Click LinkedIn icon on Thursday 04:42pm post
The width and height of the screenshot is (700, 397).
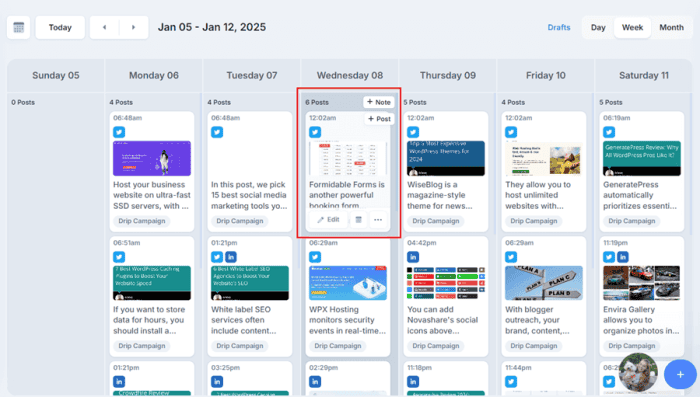tap(413, 257)
